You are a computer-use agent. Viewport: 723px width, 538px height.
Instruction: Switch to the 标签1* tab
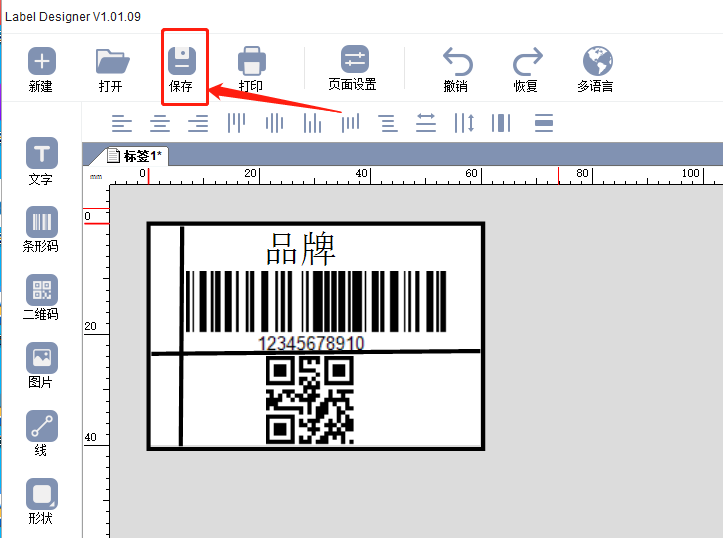(x=135, y=156)
